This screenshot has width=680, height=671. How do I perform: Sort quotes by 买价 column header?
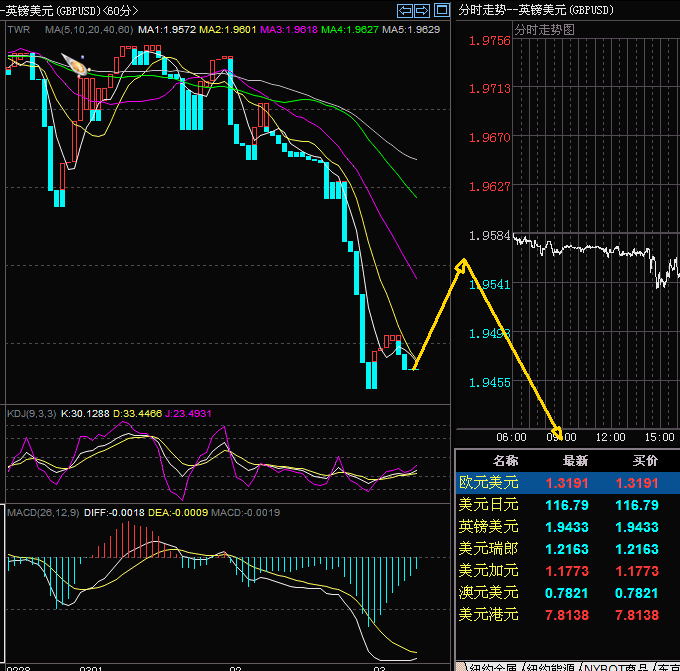pyautogui.click(x=644, y=460)
